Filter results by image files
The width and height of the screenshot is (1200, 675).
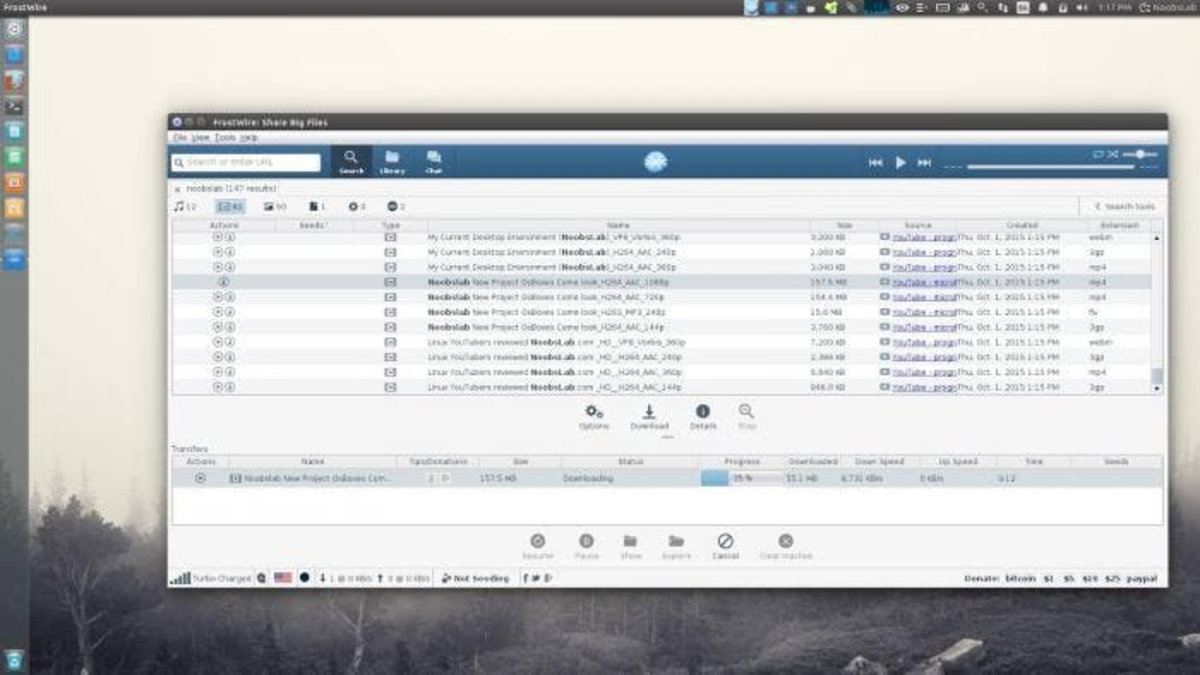point(275,206)
